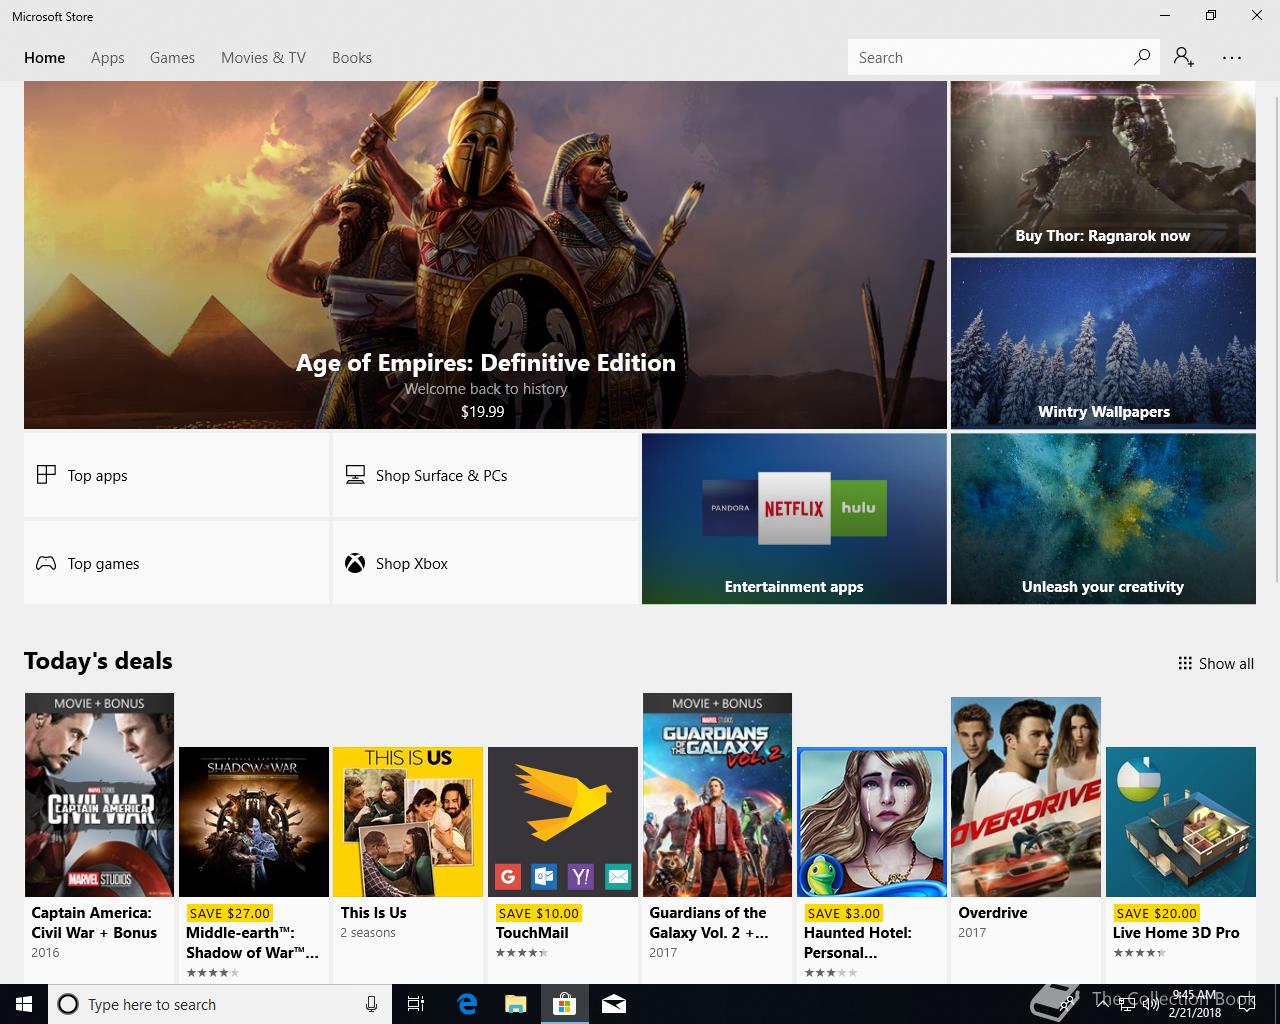
Task: Click the Microsoft Store taskbar icon
Action: tap(564, 1004)
